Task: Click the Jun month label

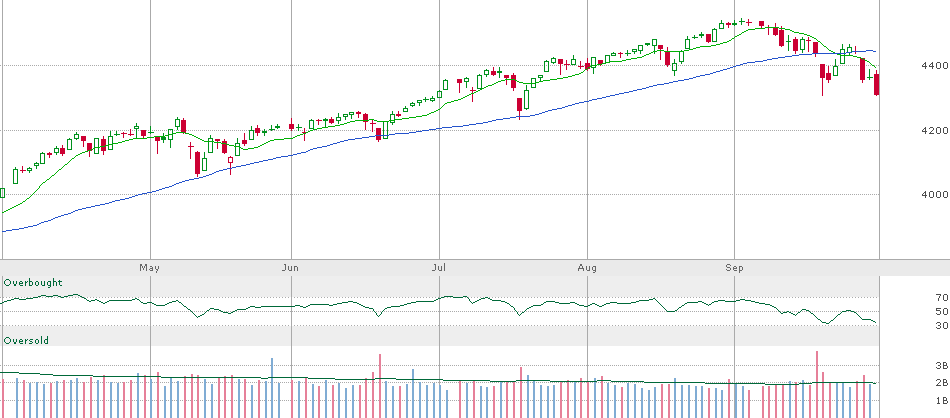Action: (291, 267)
